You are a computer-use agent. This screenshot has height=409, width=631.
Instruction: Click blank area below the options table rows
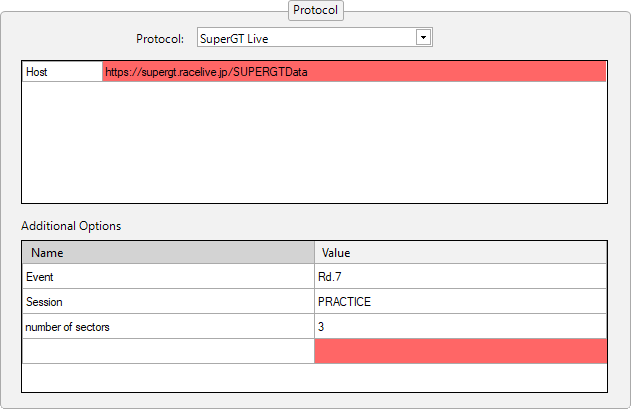click(314, 377)
